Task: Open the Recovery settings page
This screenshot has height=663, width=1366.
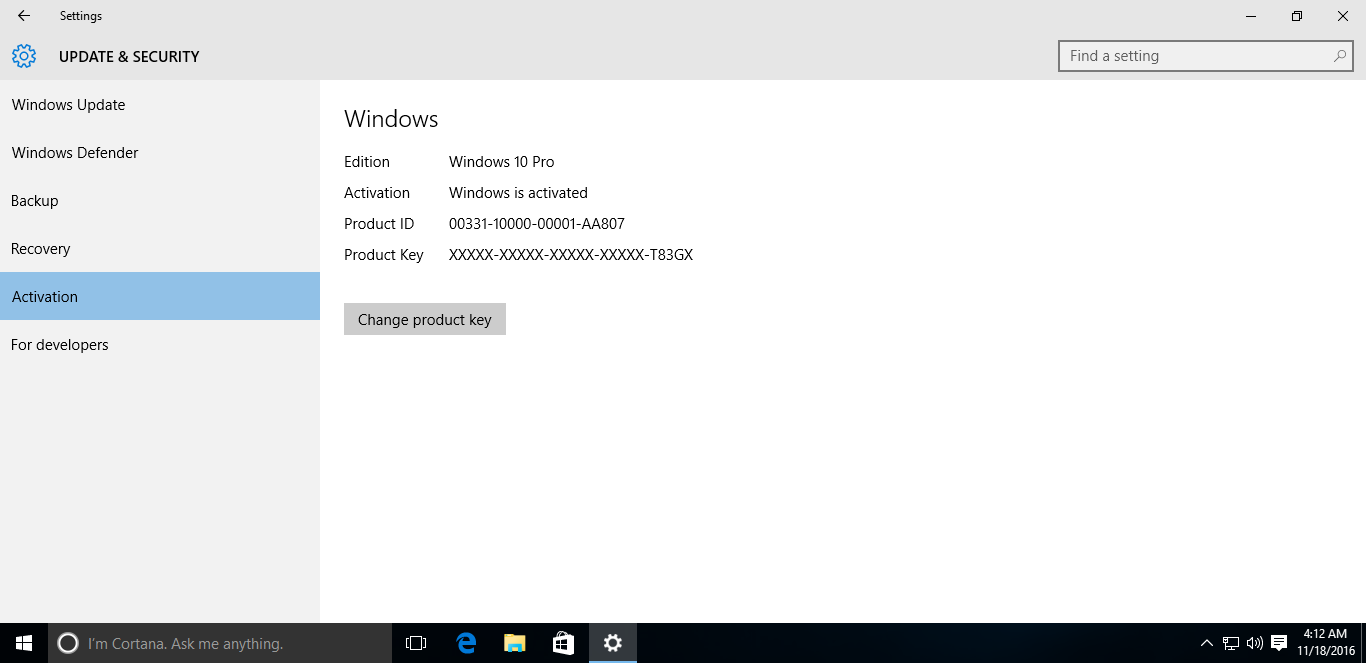Action: [x=160, y=249]
